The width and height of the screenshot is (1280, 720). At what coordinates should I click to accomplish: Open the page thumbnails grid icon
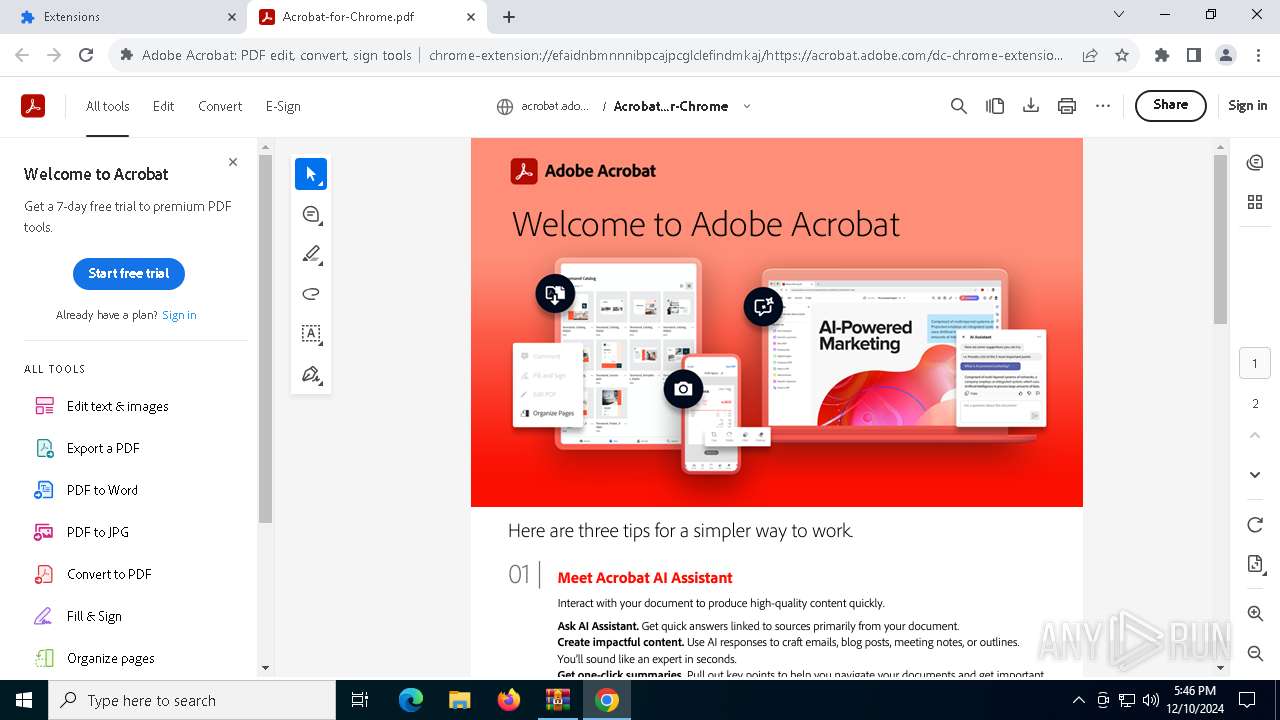pos(1255,202)
